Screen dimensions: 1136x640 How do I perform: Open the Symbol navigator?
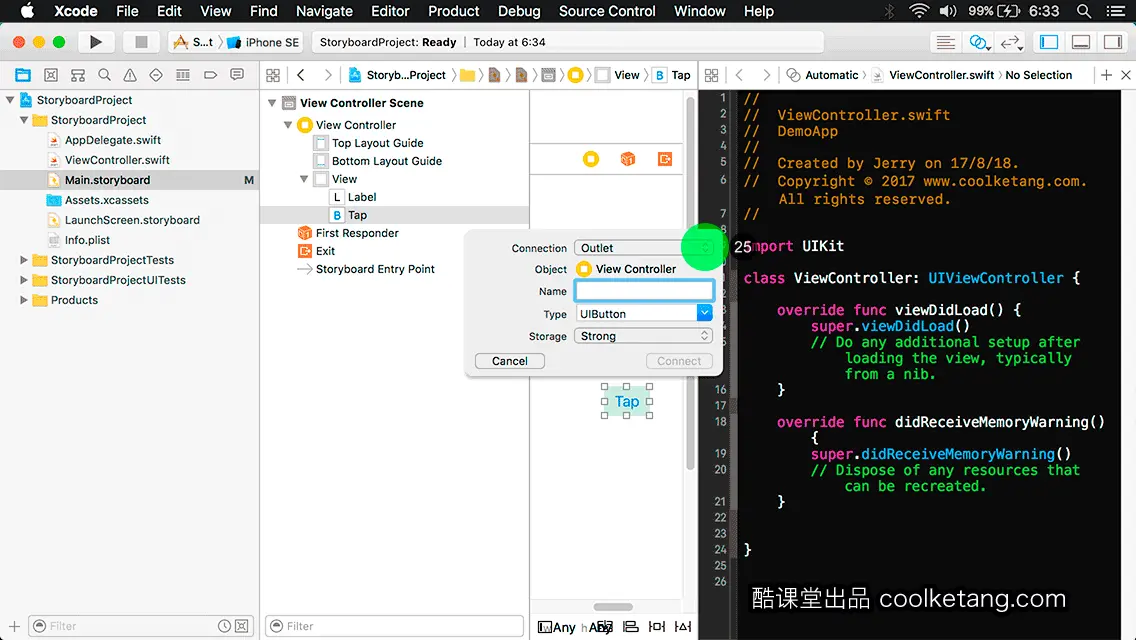(x=51, y=75)
